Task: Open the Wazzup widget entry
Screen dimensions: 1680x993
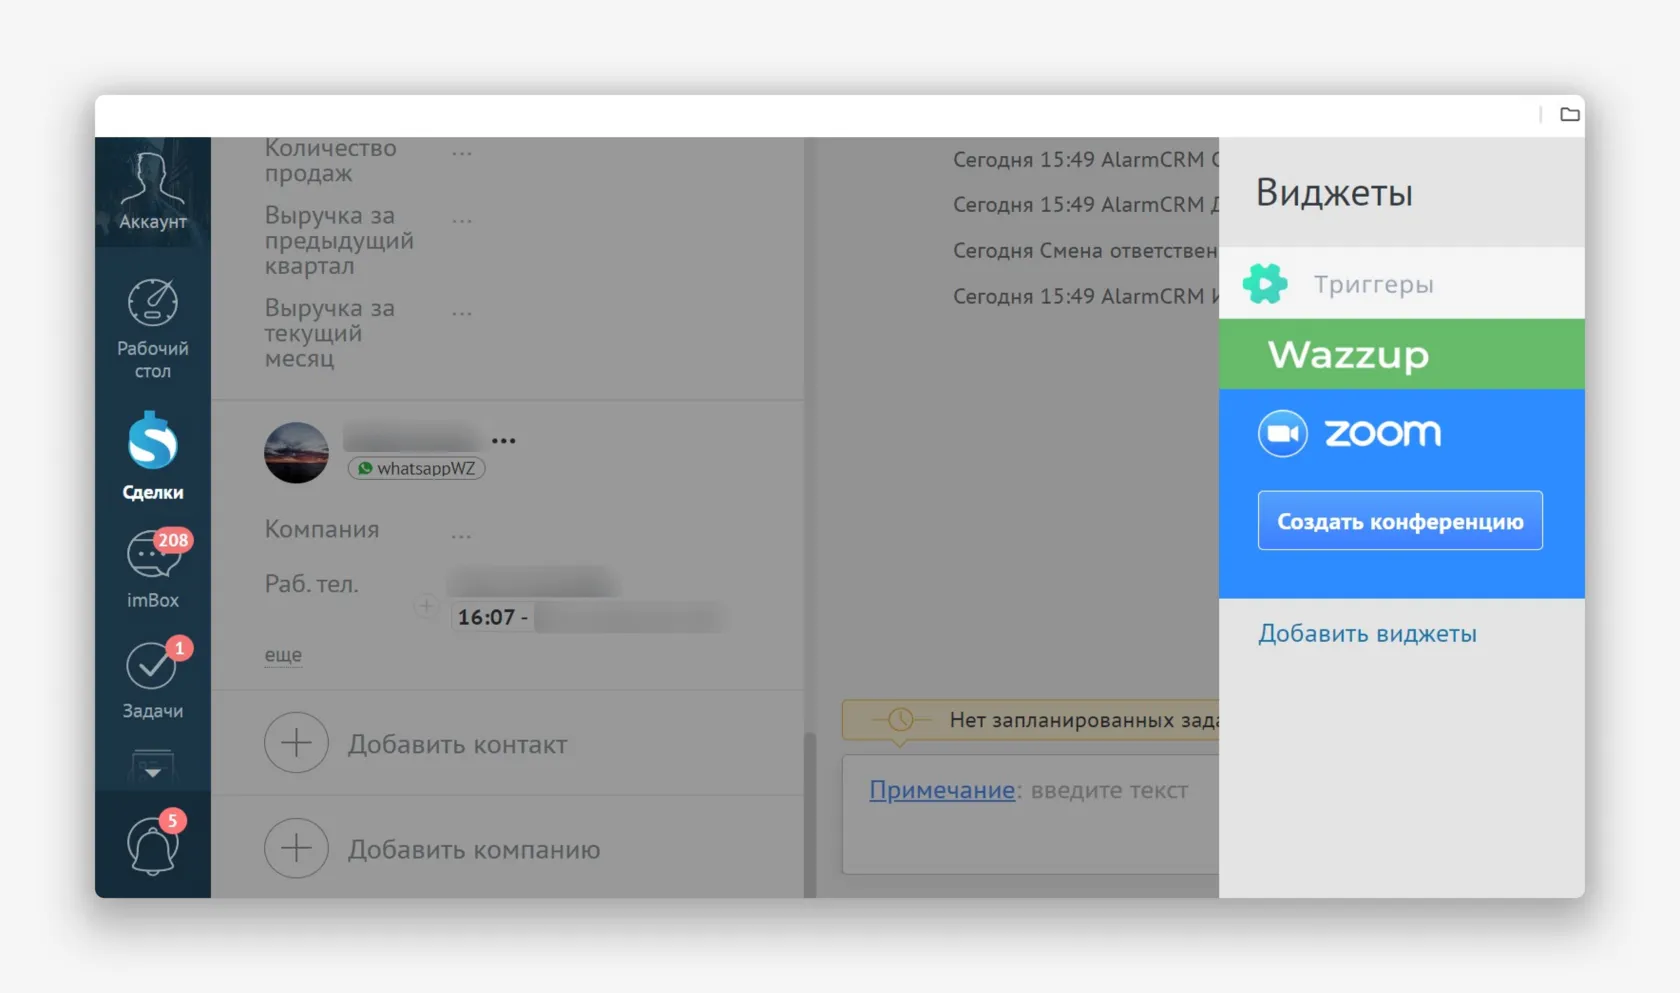Action: [x=1349, y=355]
